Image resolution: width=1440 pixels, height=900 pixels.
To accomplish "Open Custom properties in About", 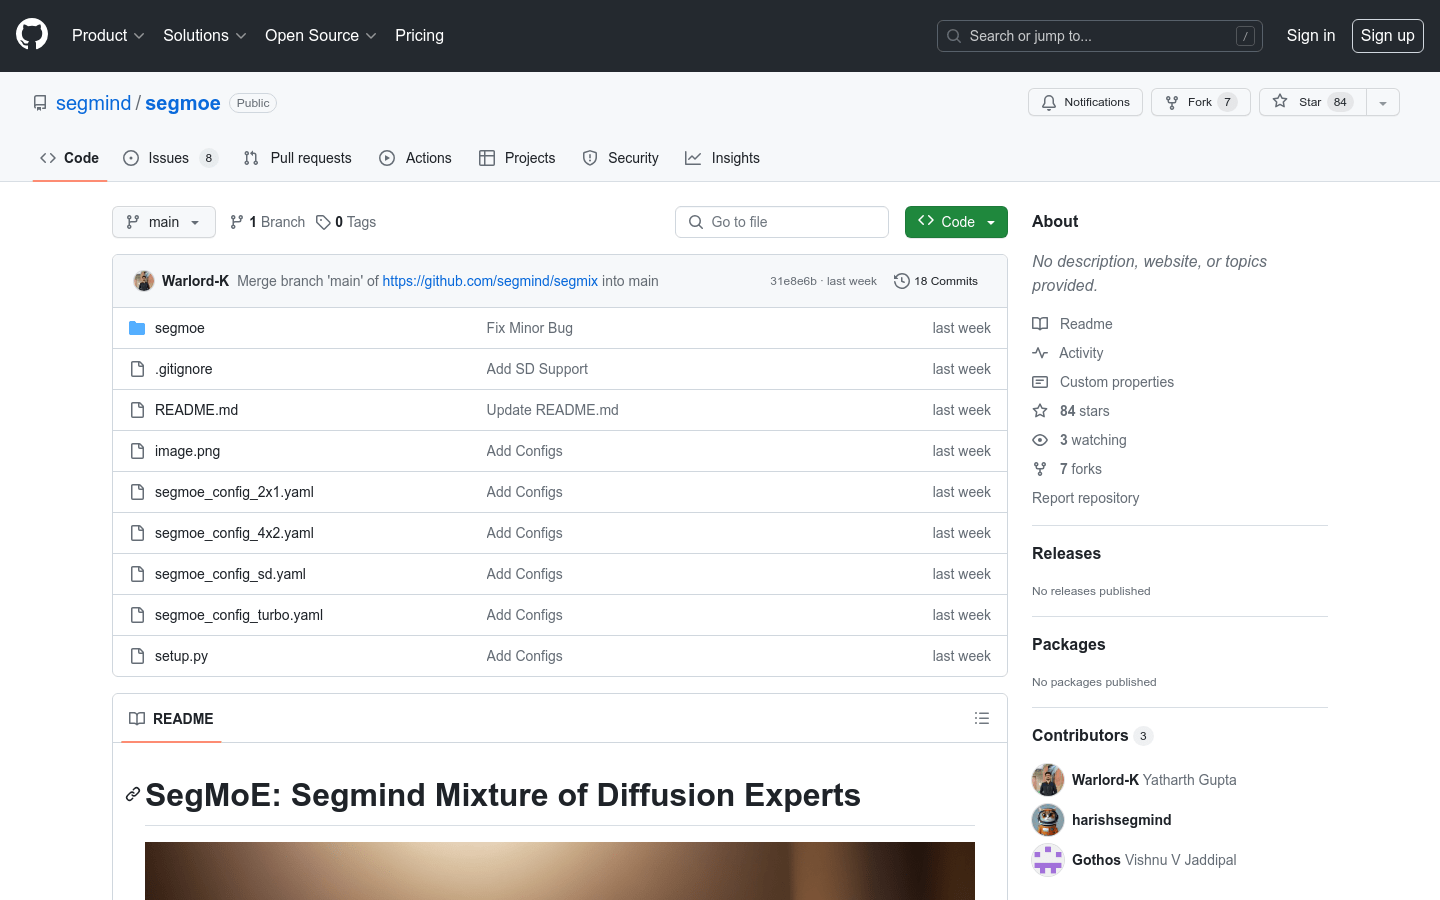I will coord(1103,382).
